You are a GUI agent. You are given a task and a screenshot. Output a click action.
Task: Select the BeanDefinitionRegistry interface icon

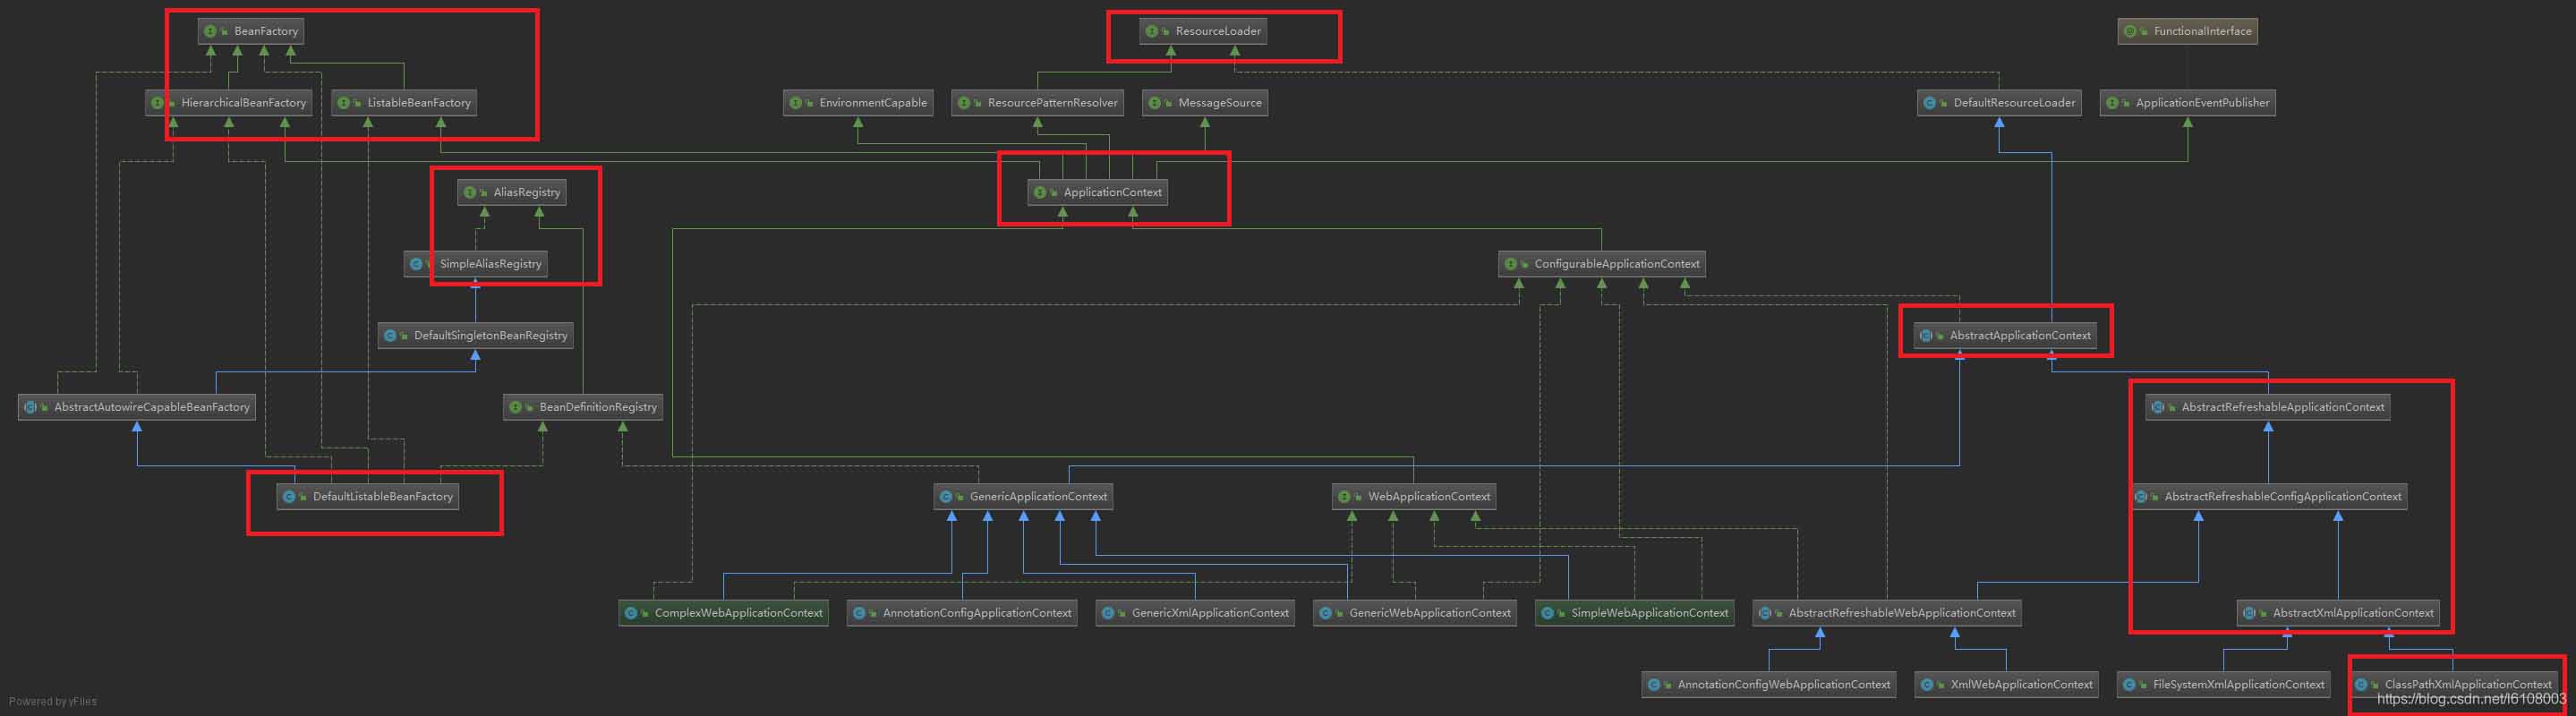tap(515, 407)
